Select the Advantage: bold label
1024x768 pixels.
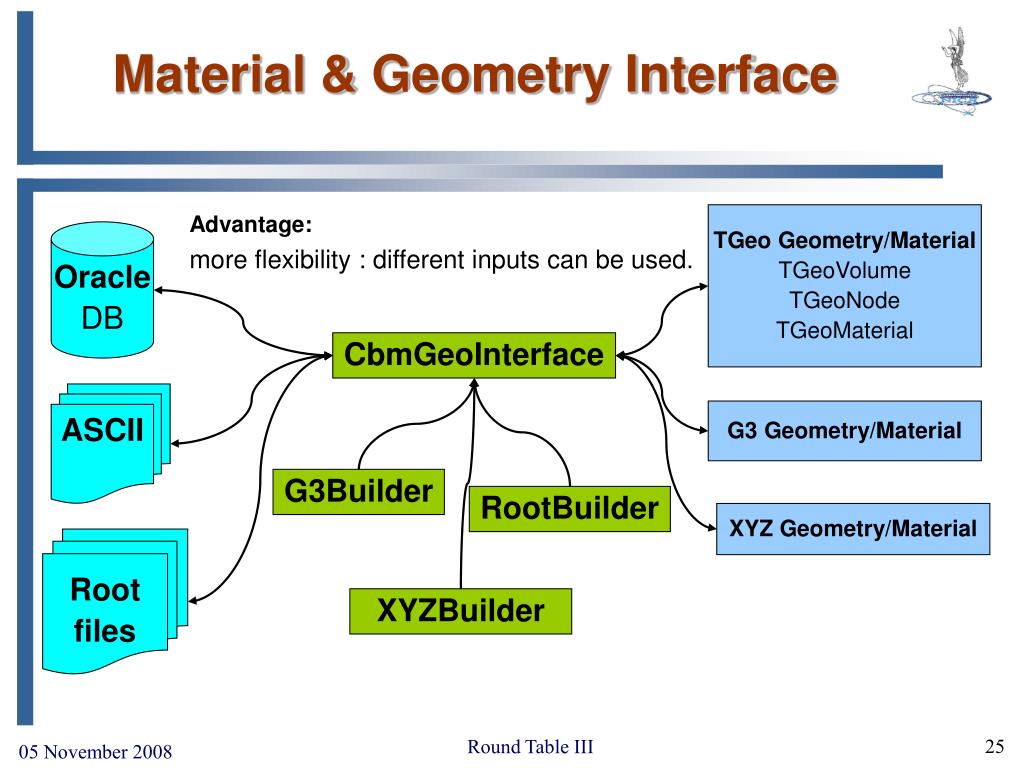click(251, 225)
